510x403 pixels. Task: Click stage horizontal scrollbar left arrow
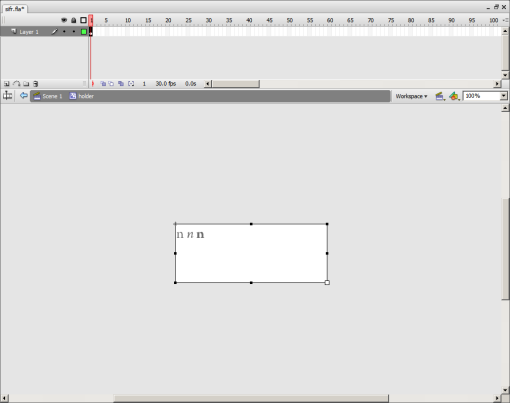click(x=4, y=398)
